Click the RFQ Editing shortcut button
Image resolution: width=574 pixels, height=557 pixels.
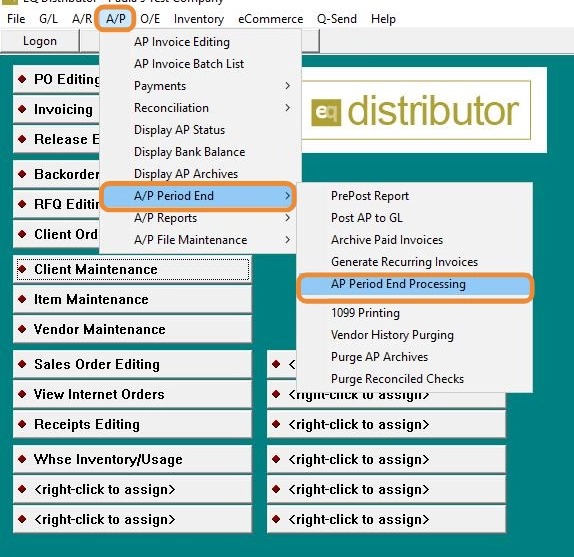point(56,204)
